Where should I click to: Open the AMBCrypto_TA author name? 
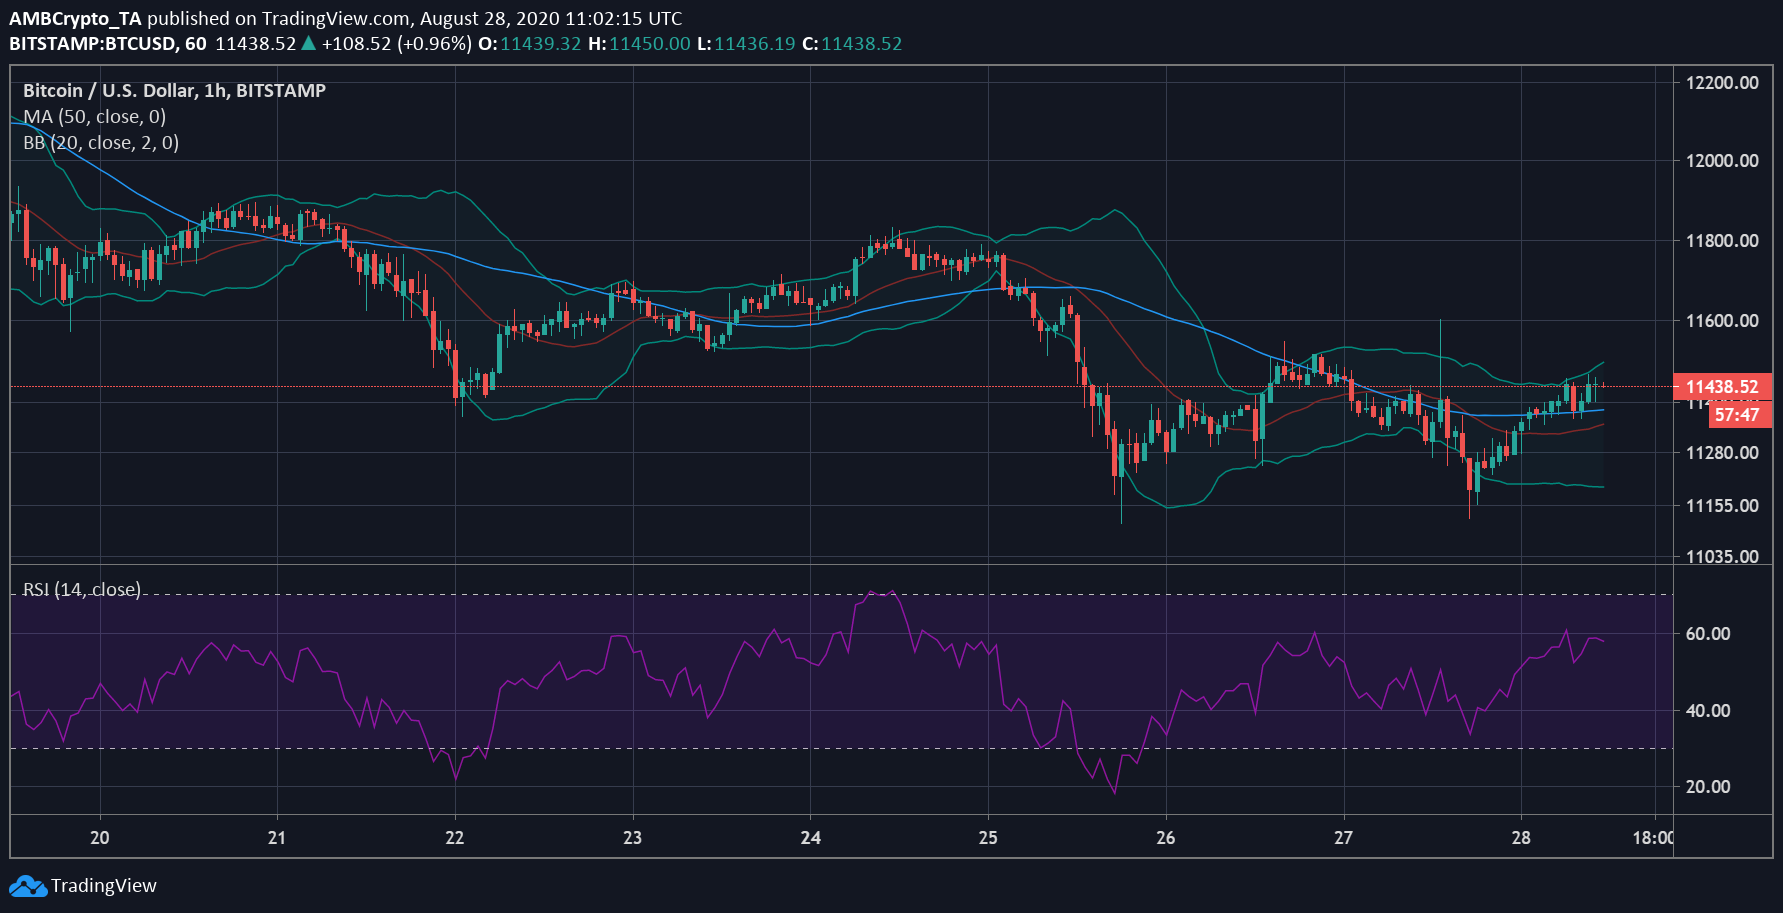click(x=75, y=18)
